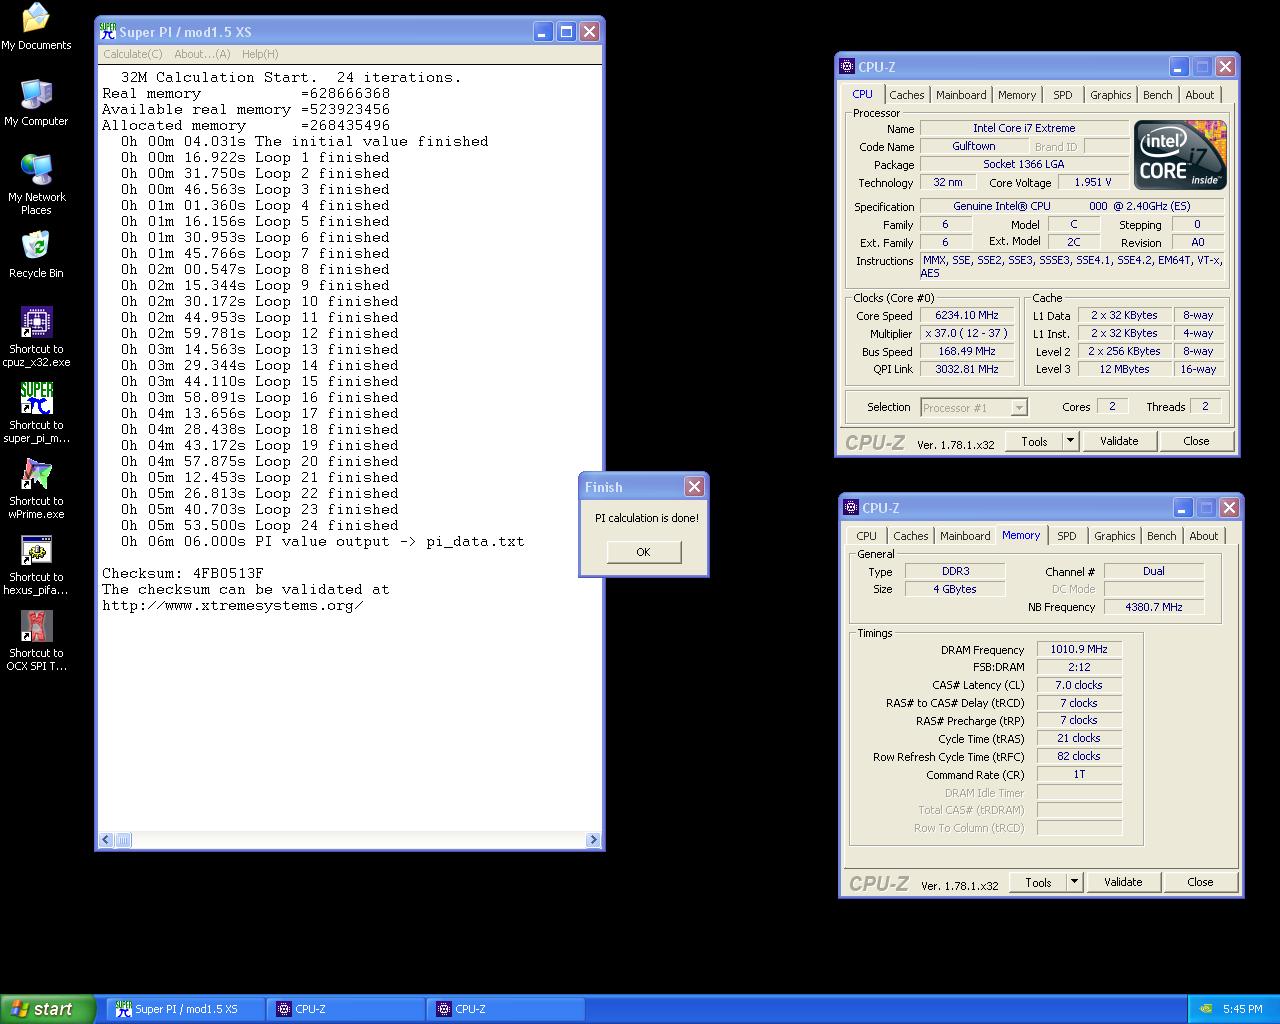Select Caches tab in upper CPU-Z window

(907, 95)
